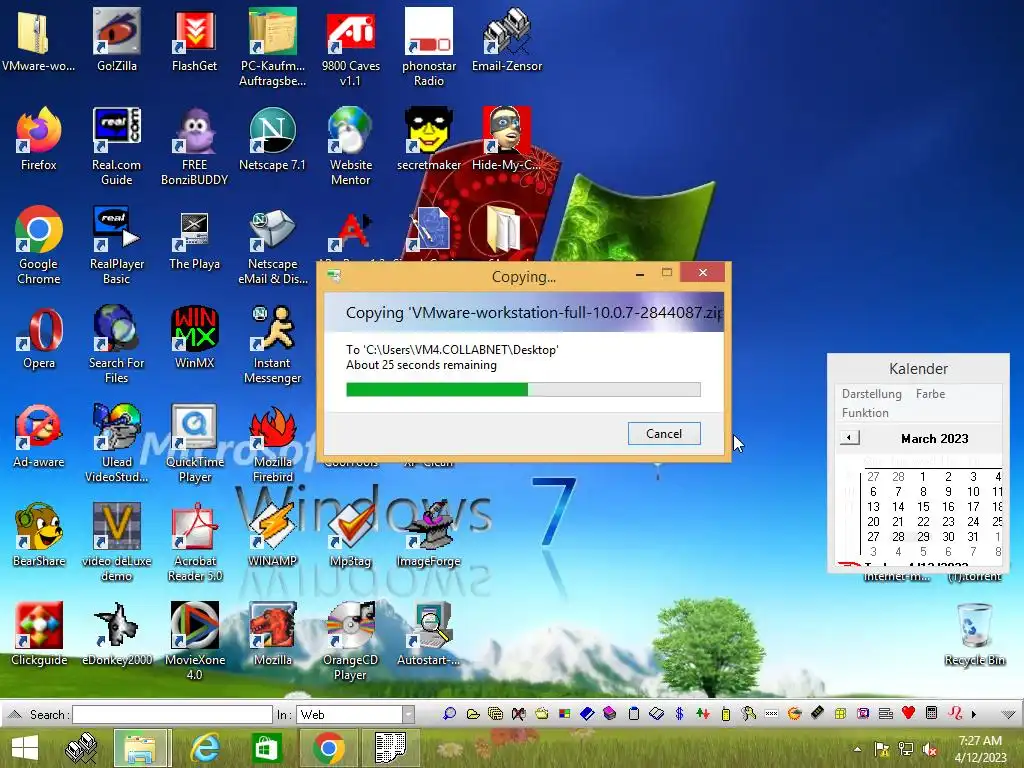This screenshot has height=768, width=1024.
Task: Select the RealPlayer Basic desktop icon
Action: [116, 246]
